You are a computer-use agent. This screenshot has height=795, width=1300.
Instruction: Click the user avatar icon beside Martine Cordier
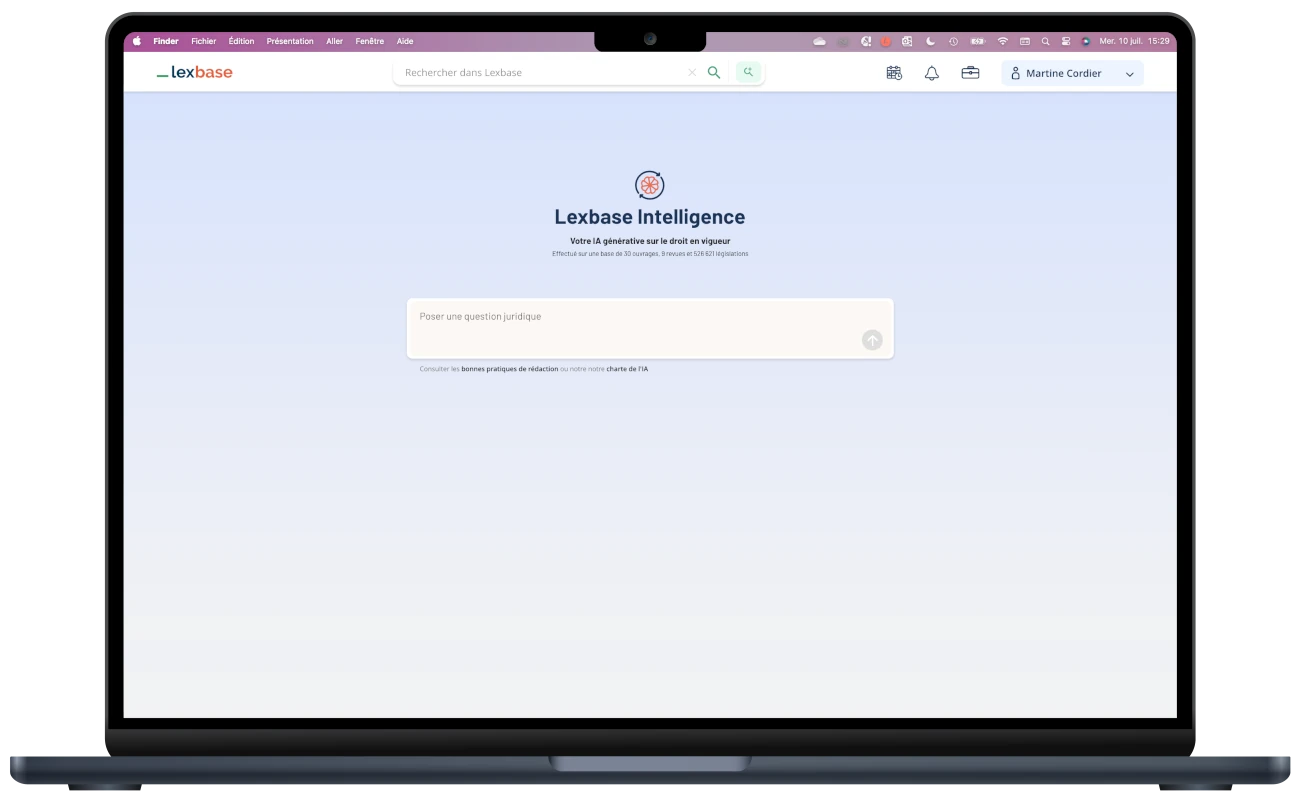1015,73
